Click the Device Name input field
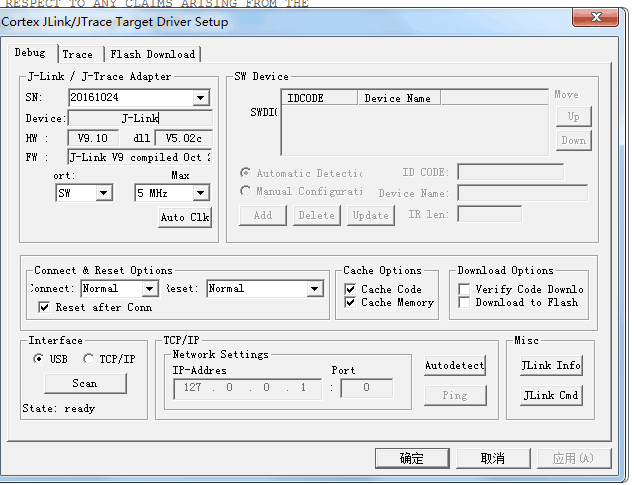This screenshot has height=485, width=634. pyautogui.click(x=523, y=193)
